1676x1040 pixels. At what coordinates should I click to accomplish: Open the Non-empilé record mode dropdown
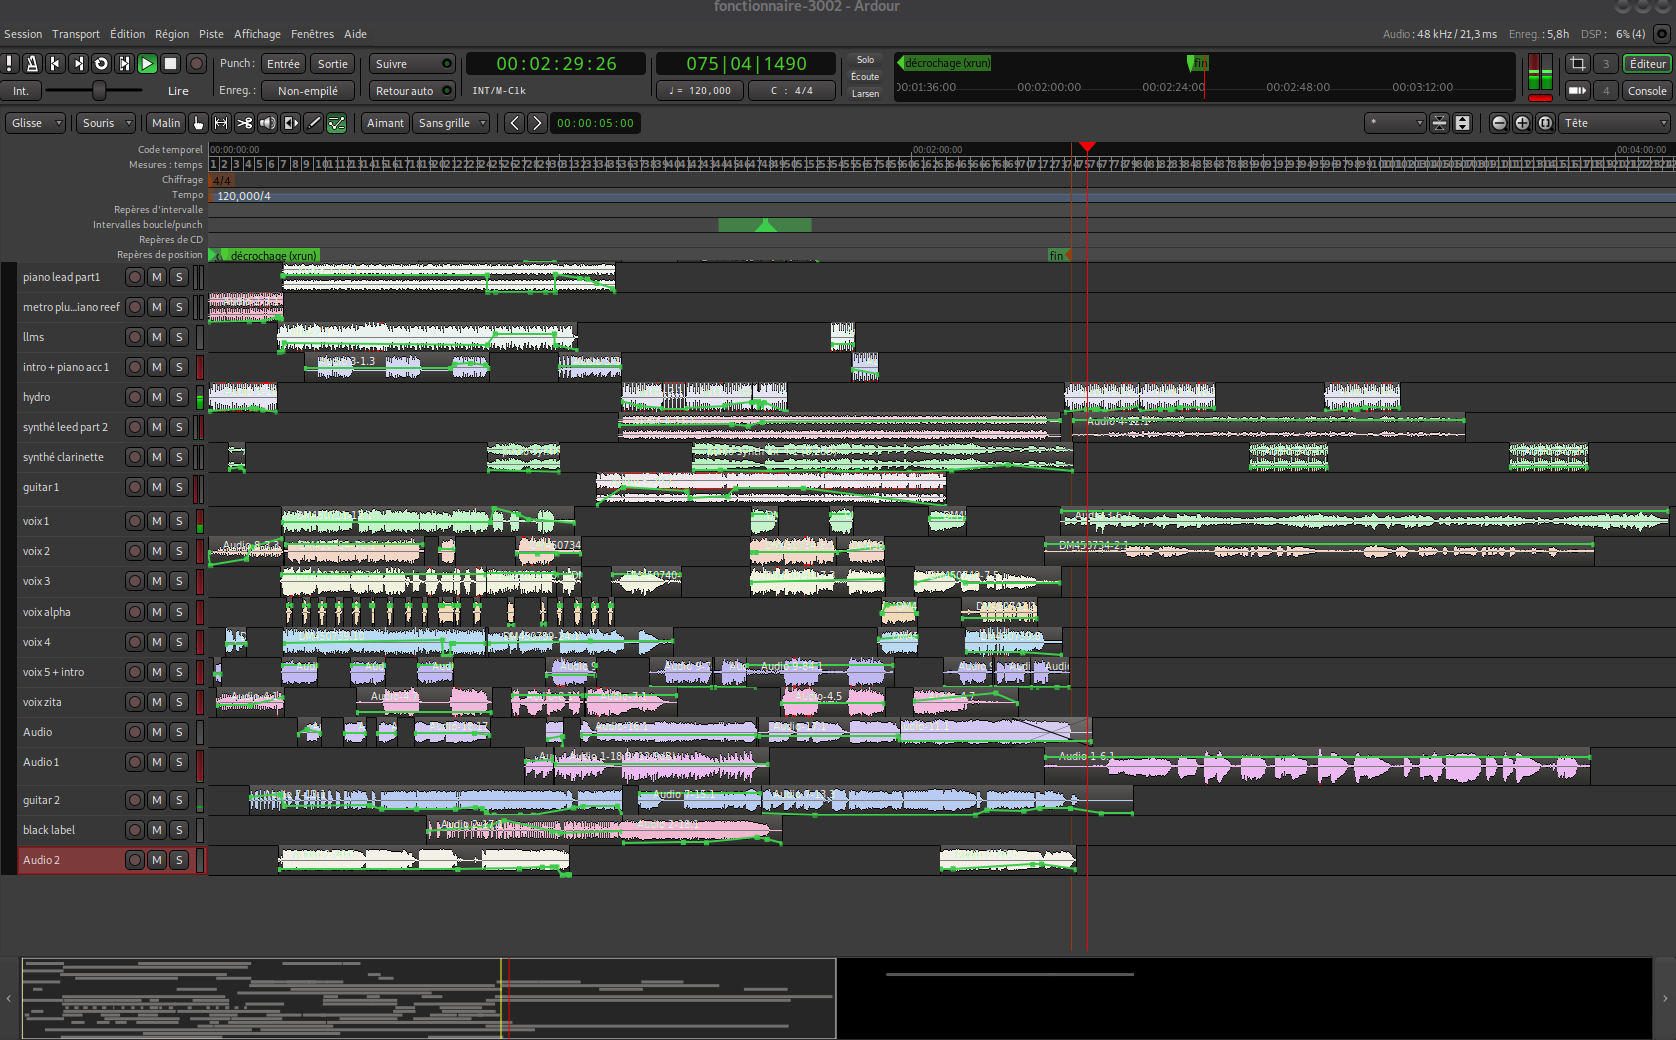pos(308,91)
